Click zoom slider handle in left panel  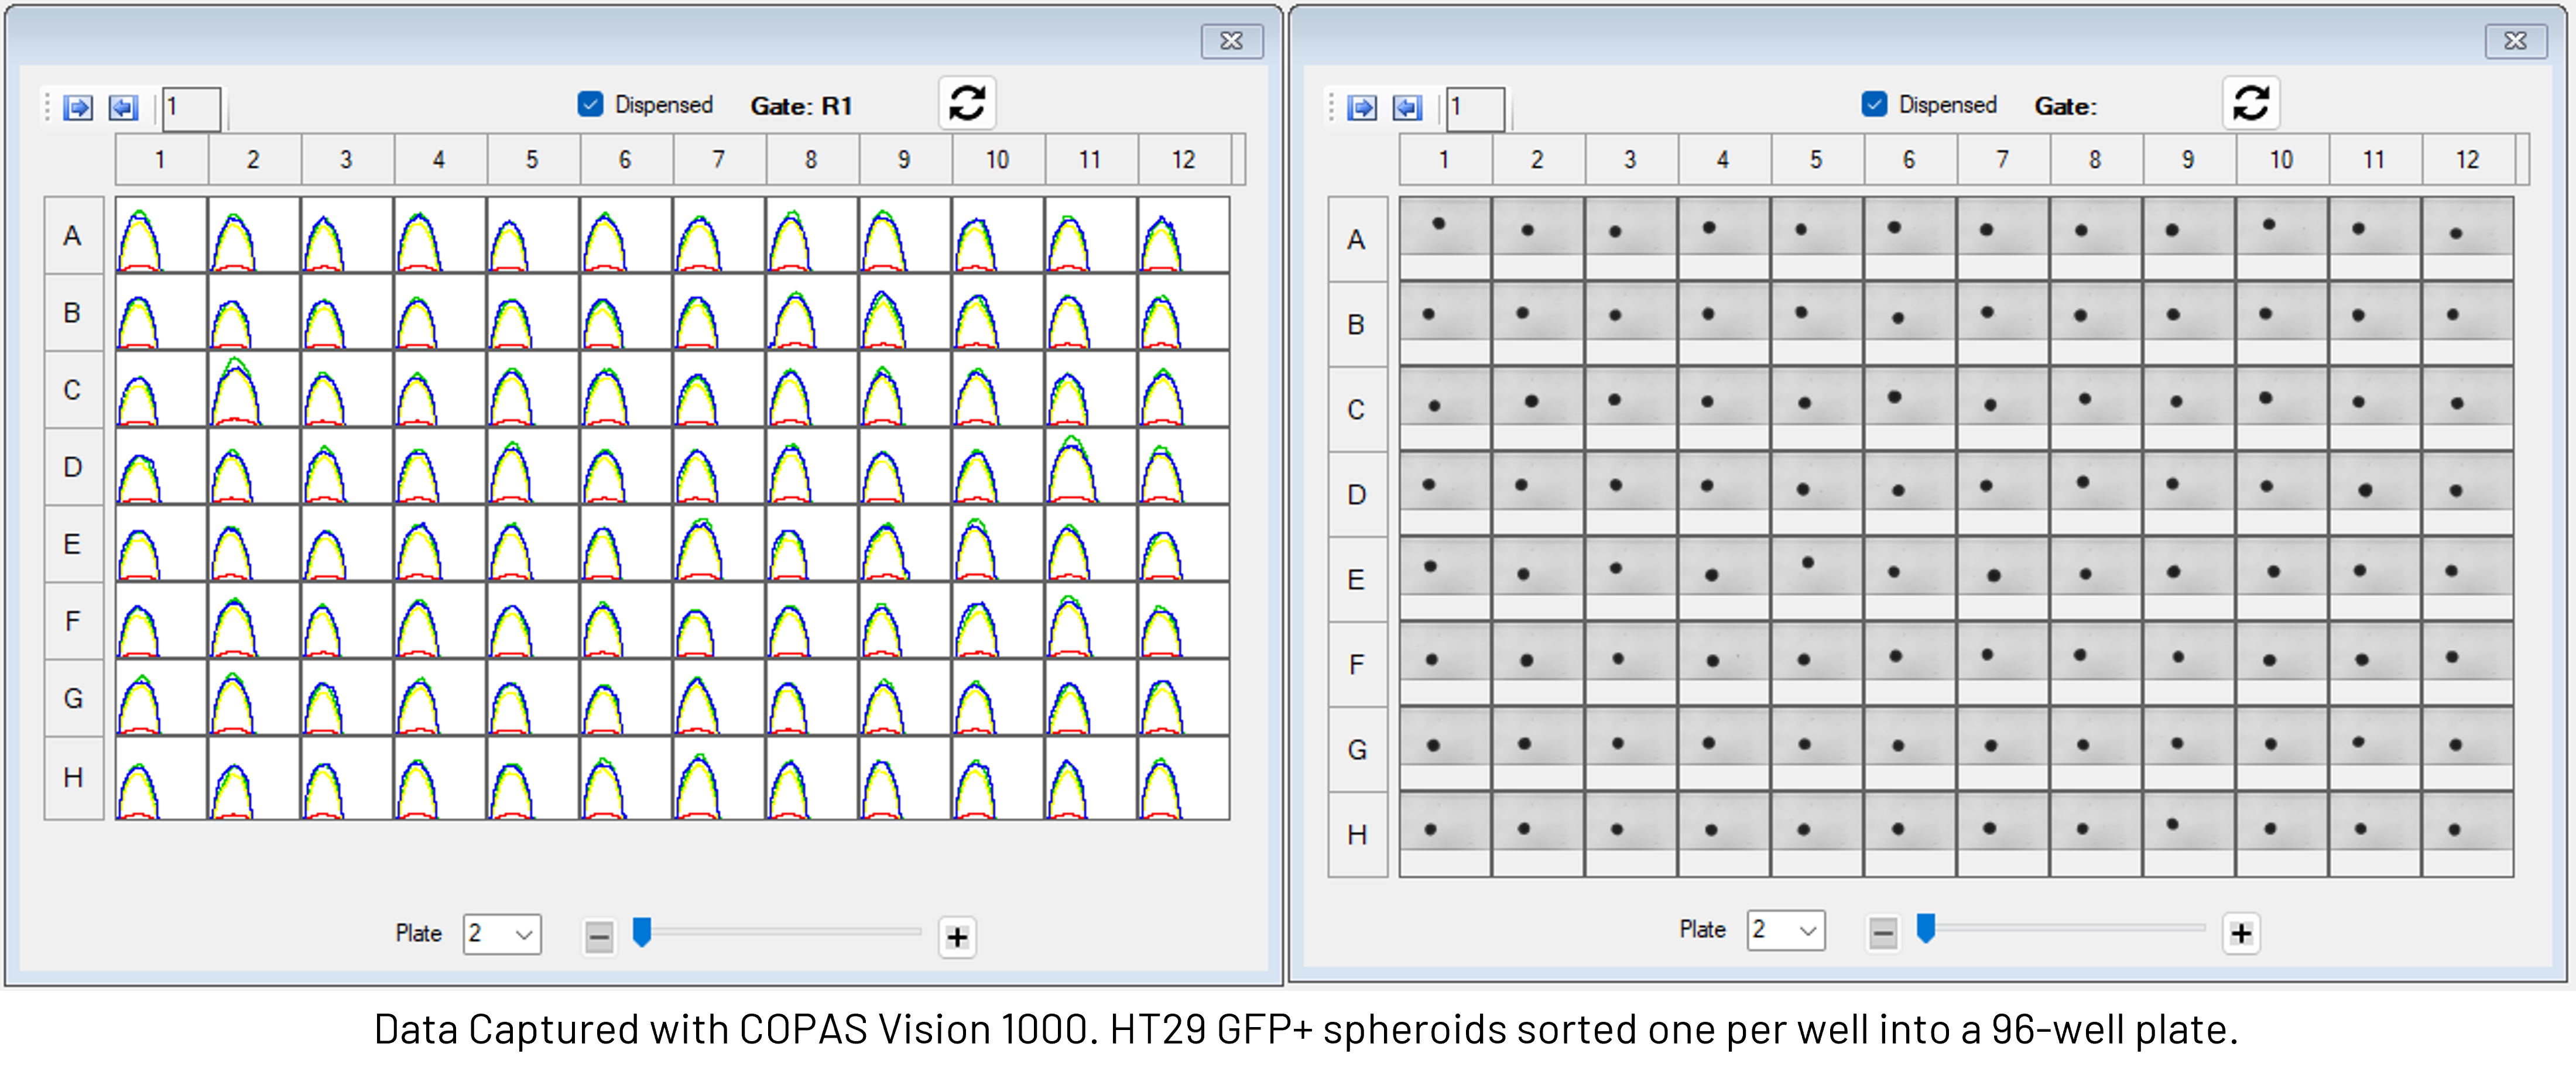click(x=643, y=932)
